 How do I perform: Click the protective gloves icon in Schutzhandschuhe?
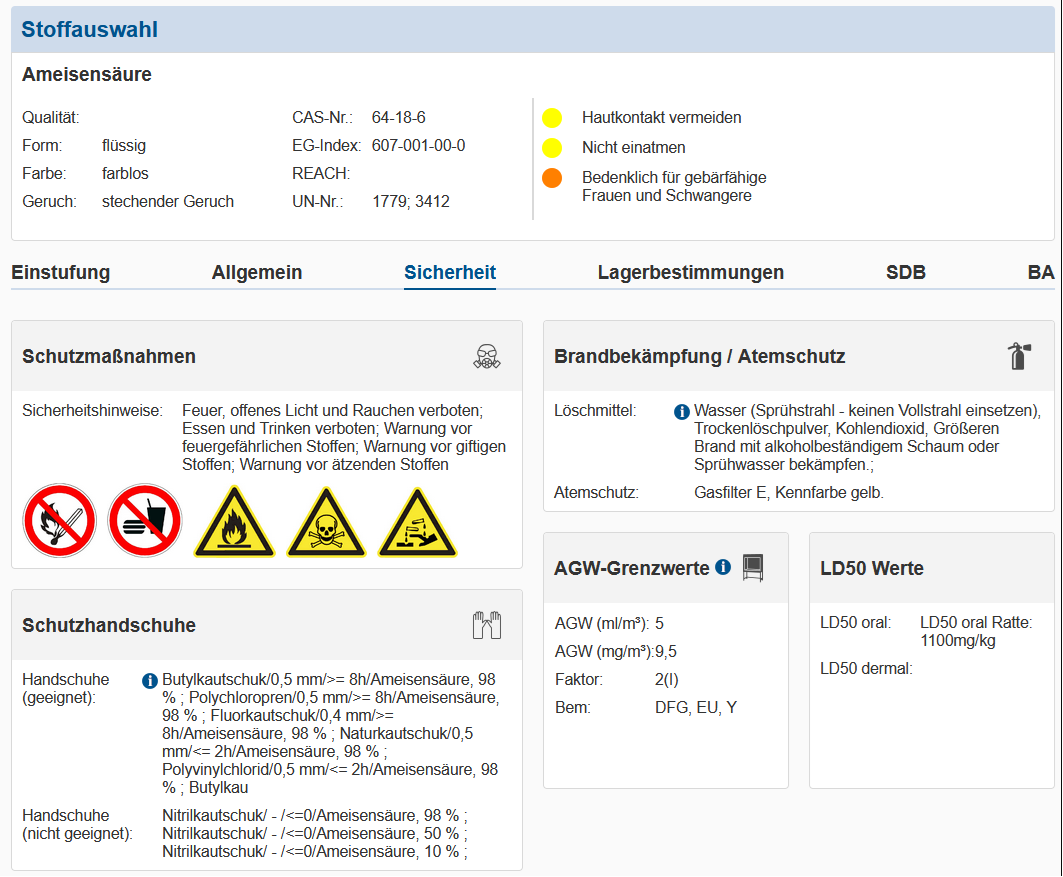487,625
